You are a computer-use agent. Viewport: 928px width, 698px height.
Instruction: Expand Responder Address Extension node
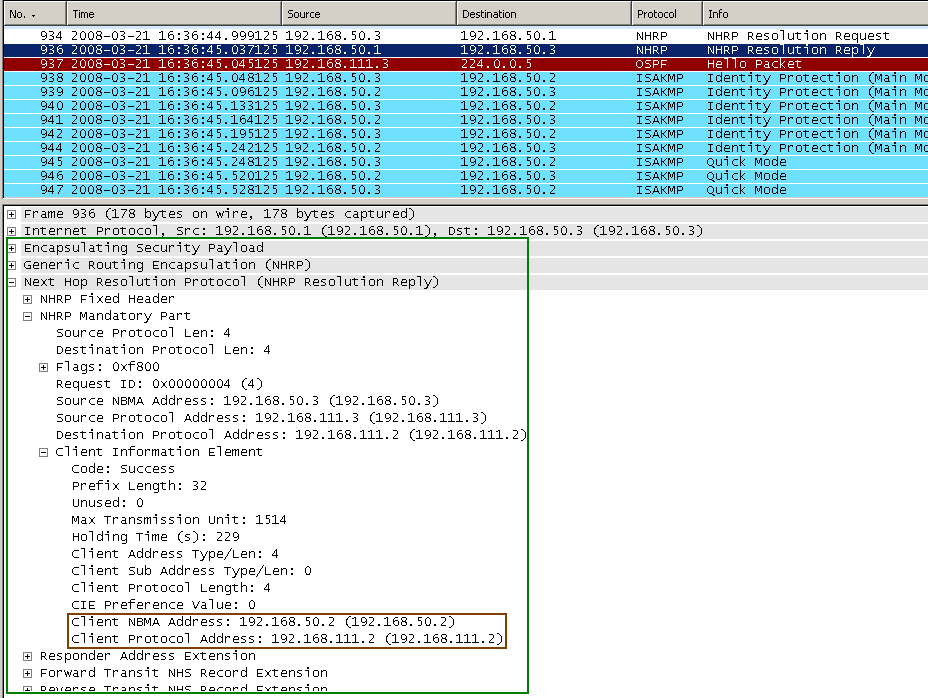coord(28,656)
